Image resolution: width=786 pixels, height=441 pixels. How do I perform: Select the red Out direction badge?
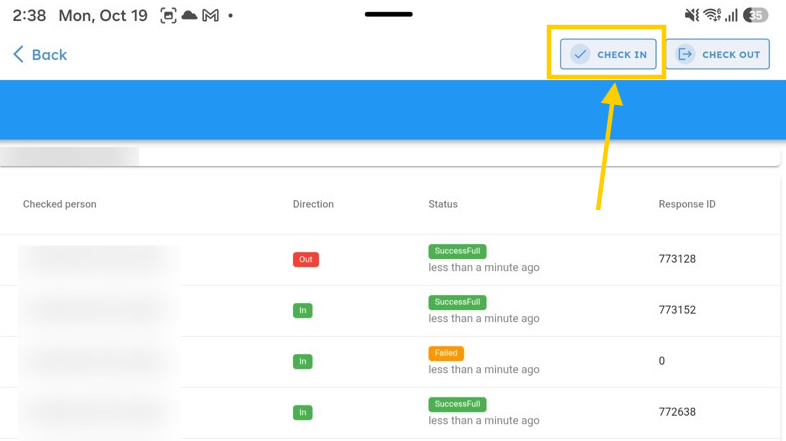click(306, 259)
